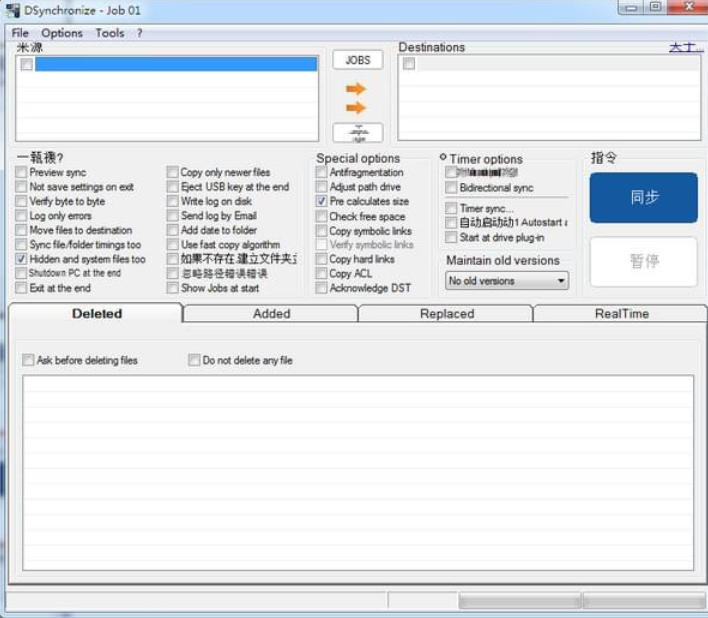Screen dimensions: 708x618
Task: Click the swap direction button below arrows
Action: pos(358,133)
